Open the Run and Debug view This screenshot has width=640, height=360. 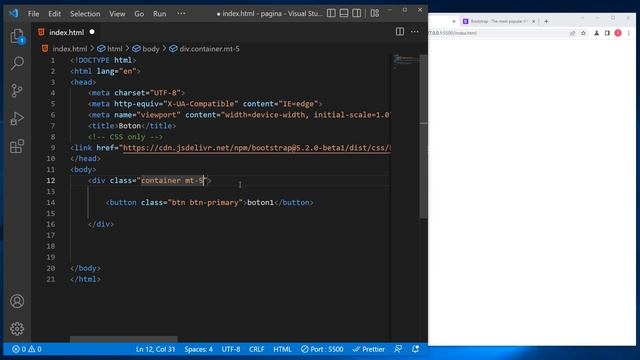pos(17,118)
